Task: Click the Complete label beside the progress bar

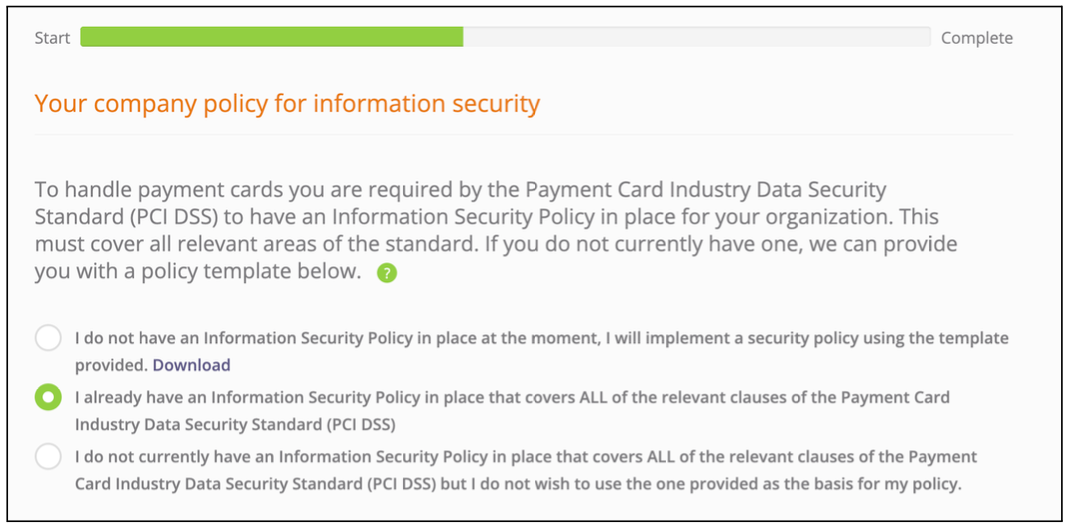Action: point(977,38)
